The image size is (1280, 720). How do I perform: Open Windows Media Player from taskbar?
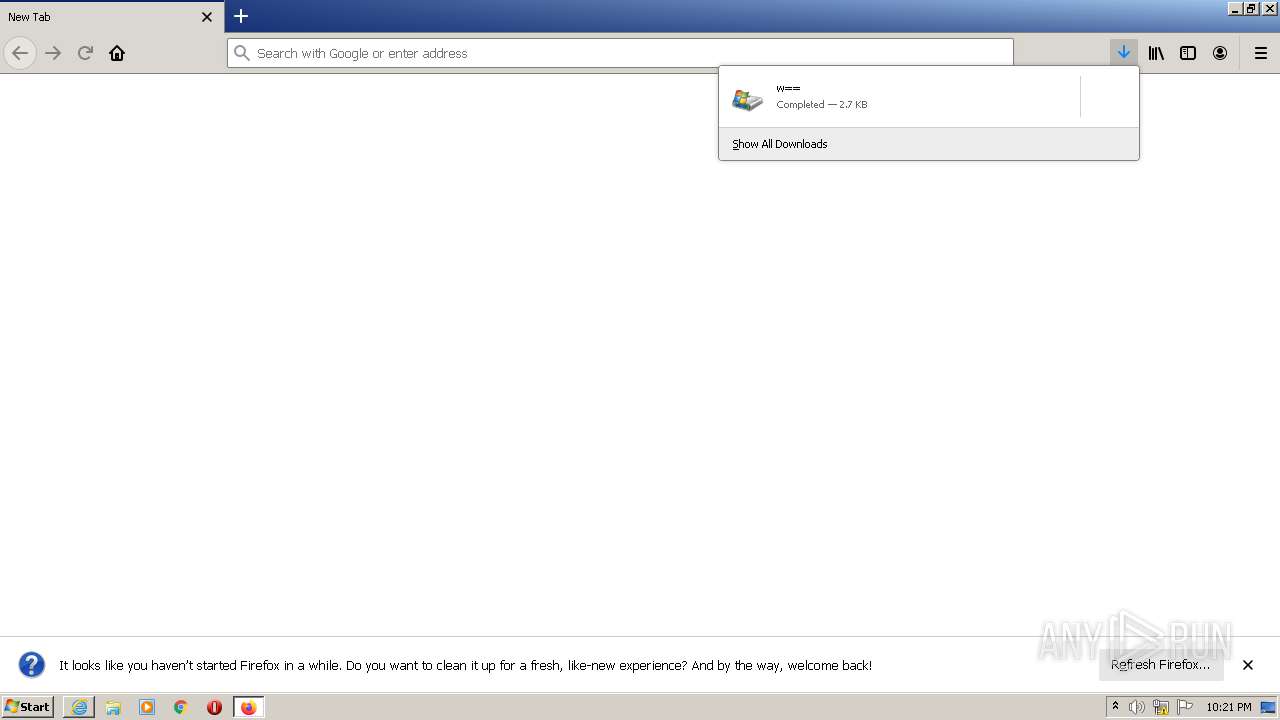(147, 707)
